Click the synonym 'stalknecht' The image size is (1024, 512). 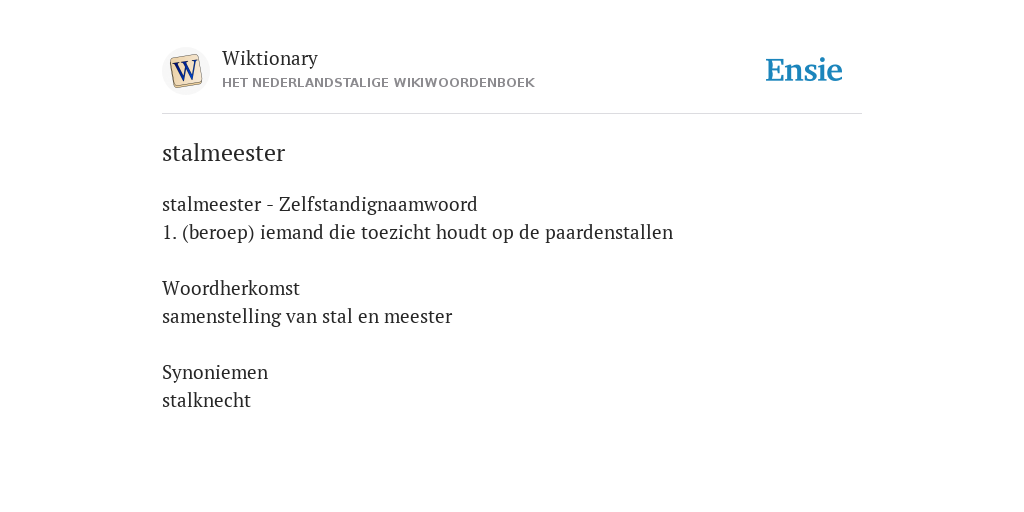(206, 400)
